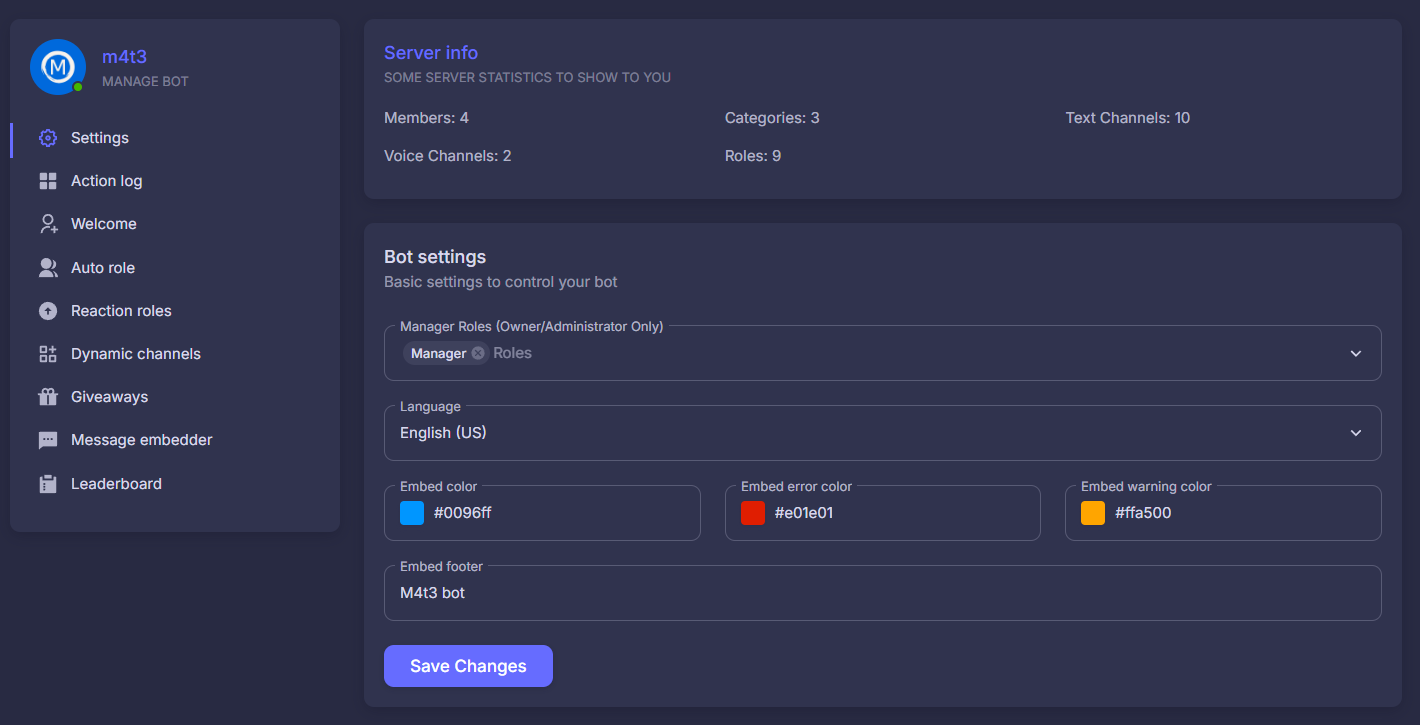Image resolution: width=1420 pixels, height=725 pixels.
Task: Open the Language dropdown arrow
Action: click(1356, 433)
